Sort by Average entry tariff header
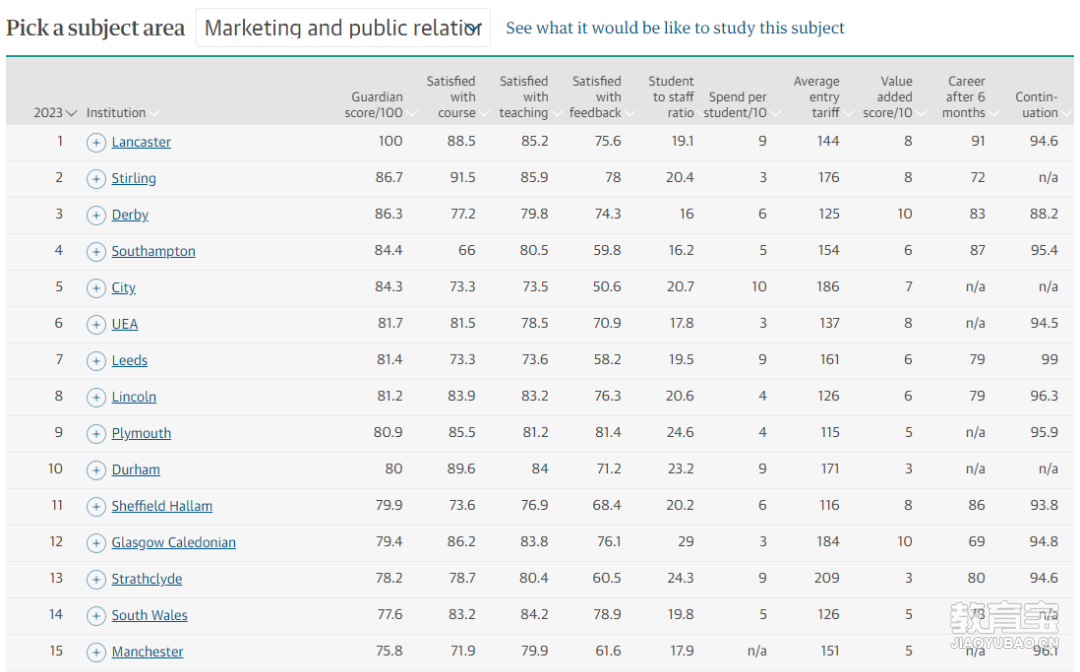Image resolution: width=1080 pixels, height=672 pixels. coord(822,97)
